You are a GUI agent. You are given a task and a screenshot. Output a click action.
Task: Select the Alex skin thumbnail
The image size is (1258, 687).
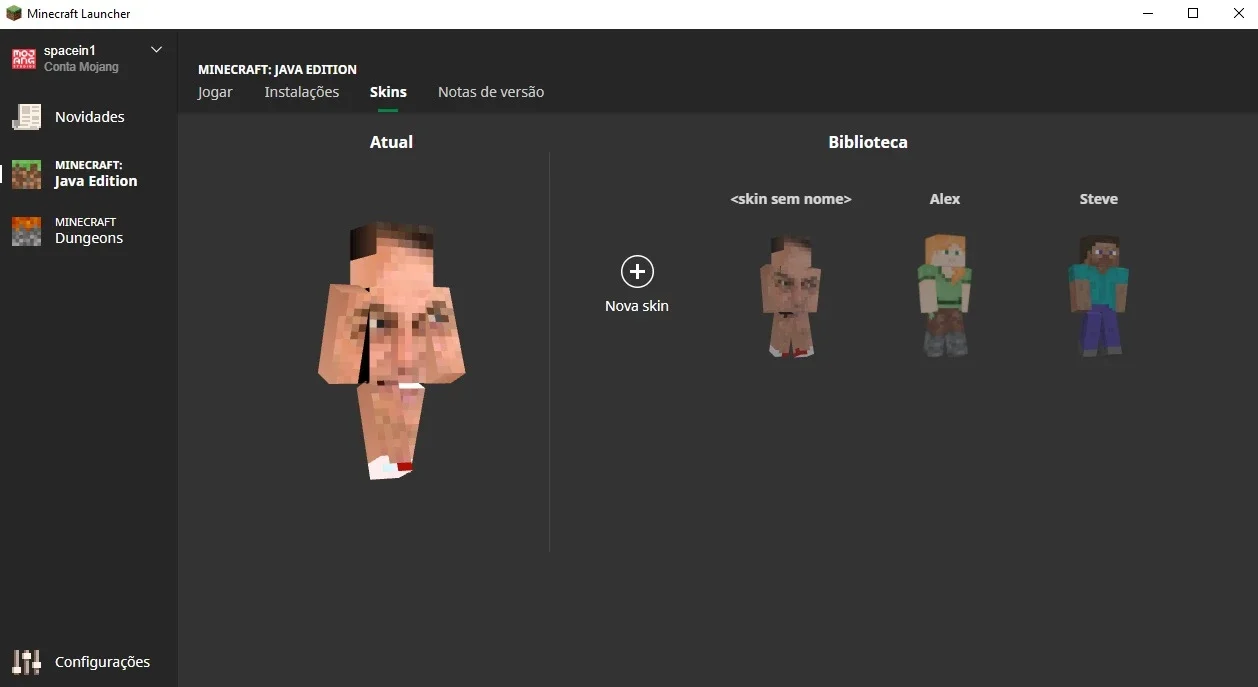pos(944,296)
